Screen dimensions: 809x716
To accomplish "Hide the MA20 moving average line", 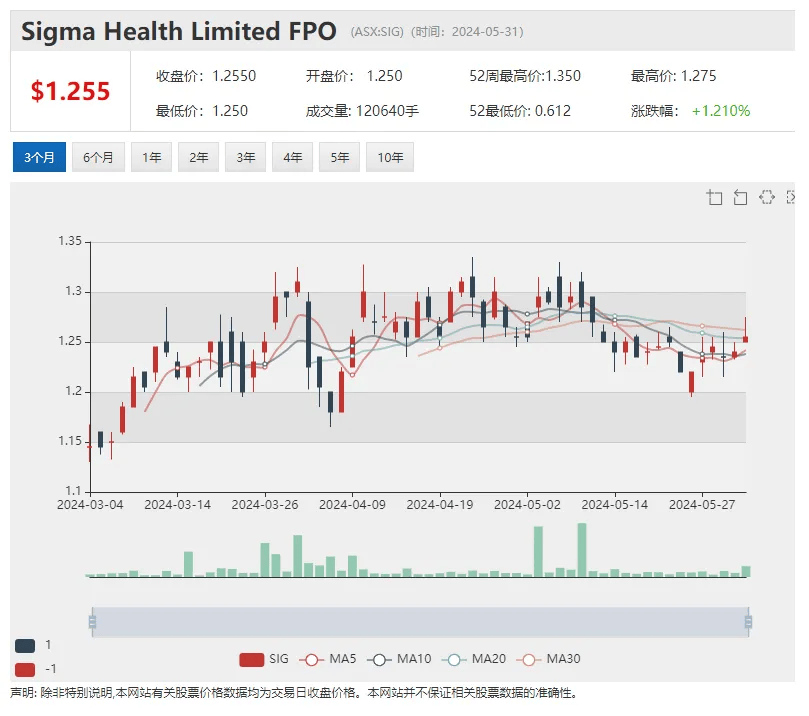I will pyautogui.click(x=474, y=659).
